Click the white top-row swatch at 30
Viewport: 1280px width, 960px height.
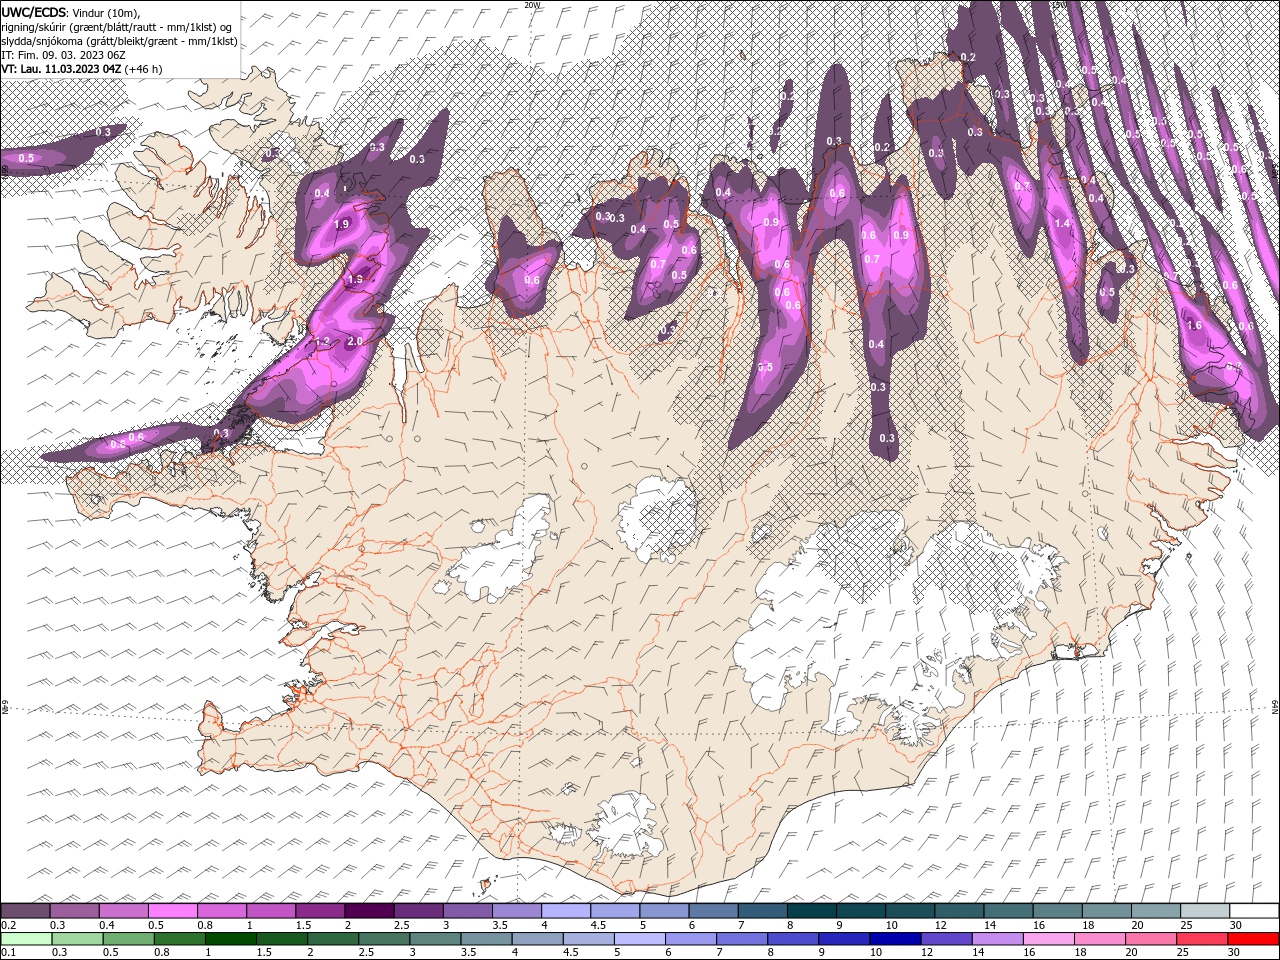click(x=1254, y=911)
